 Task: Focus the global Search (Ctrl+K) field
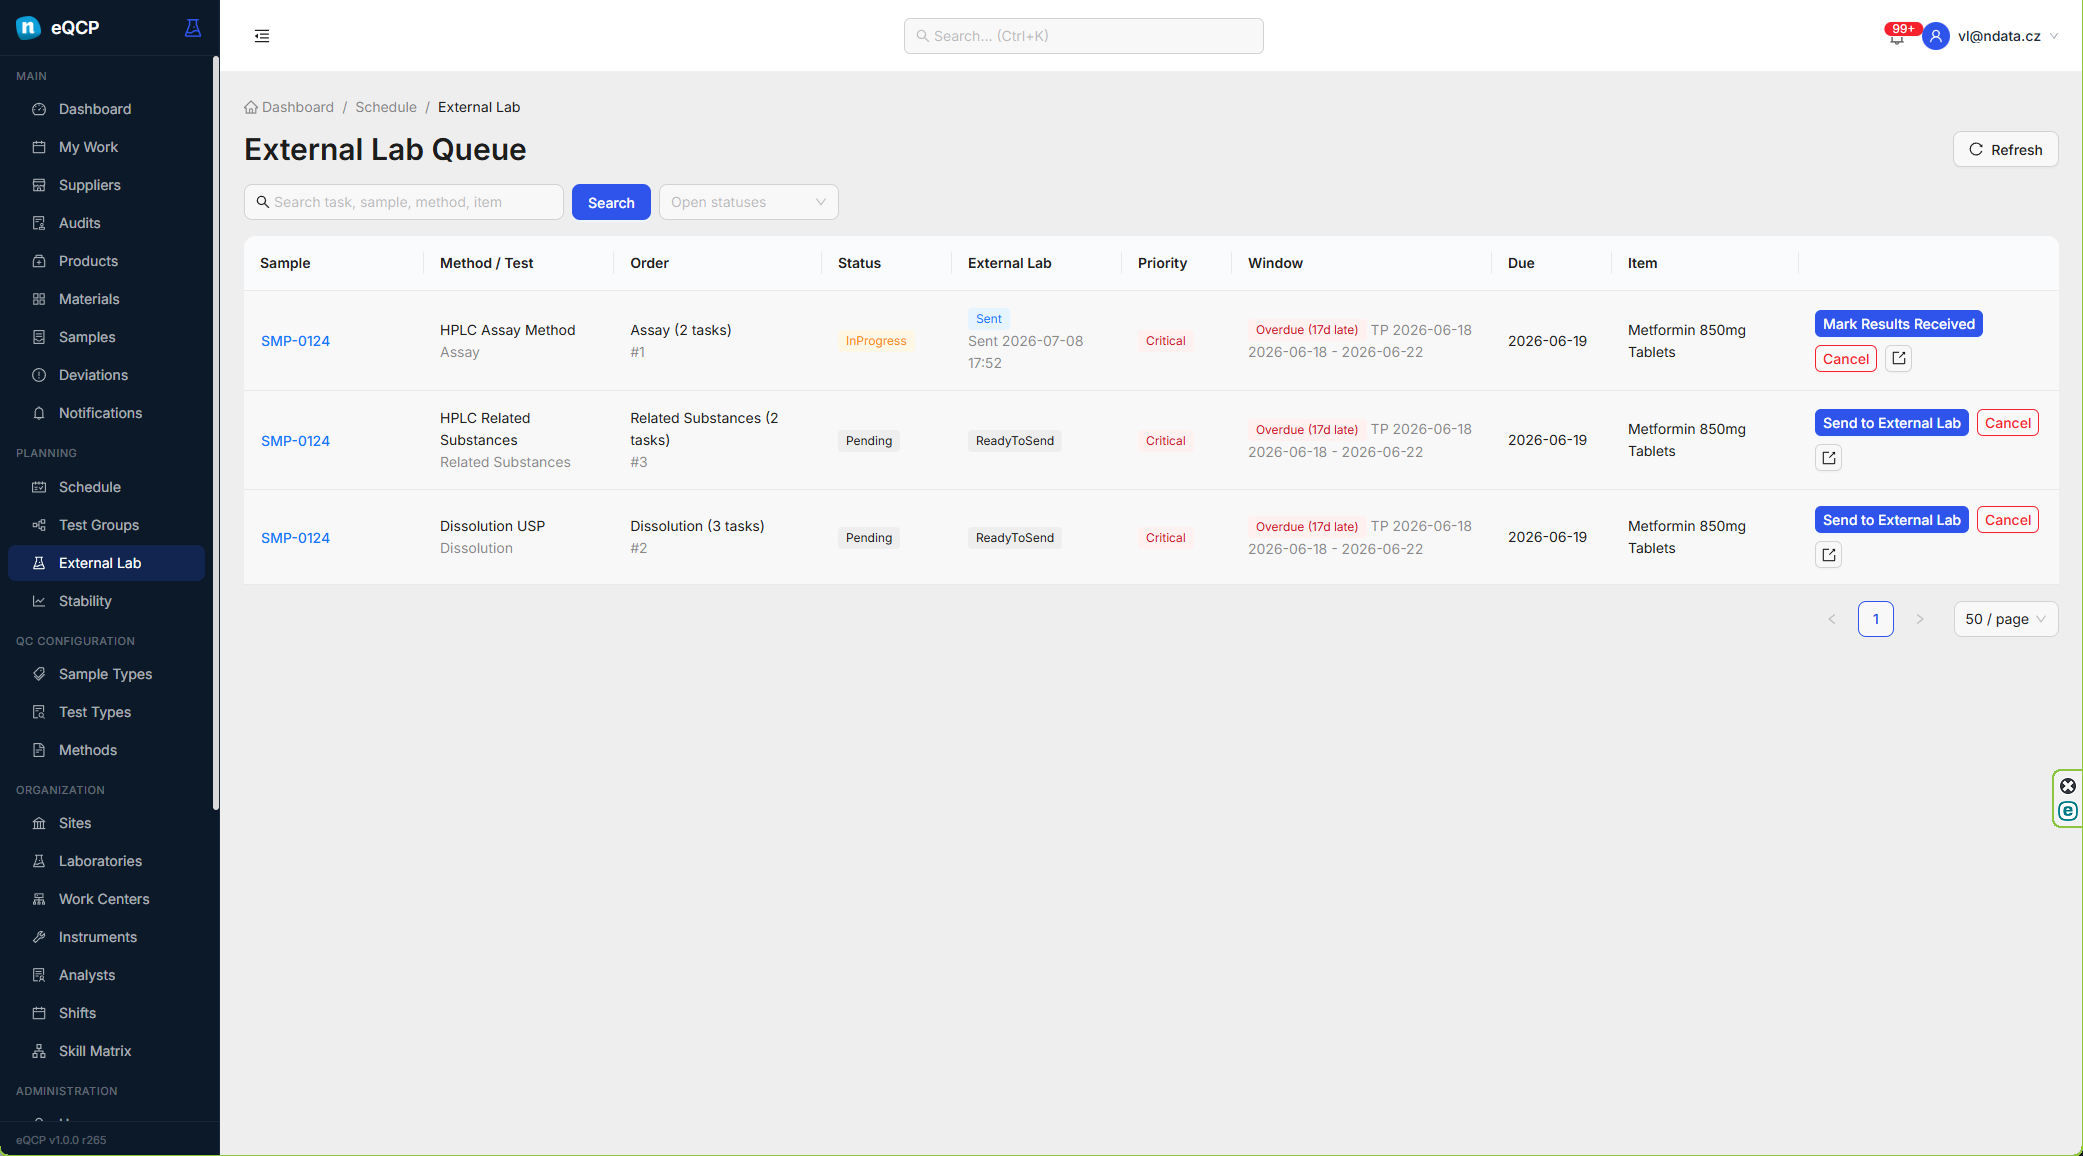1083,36
